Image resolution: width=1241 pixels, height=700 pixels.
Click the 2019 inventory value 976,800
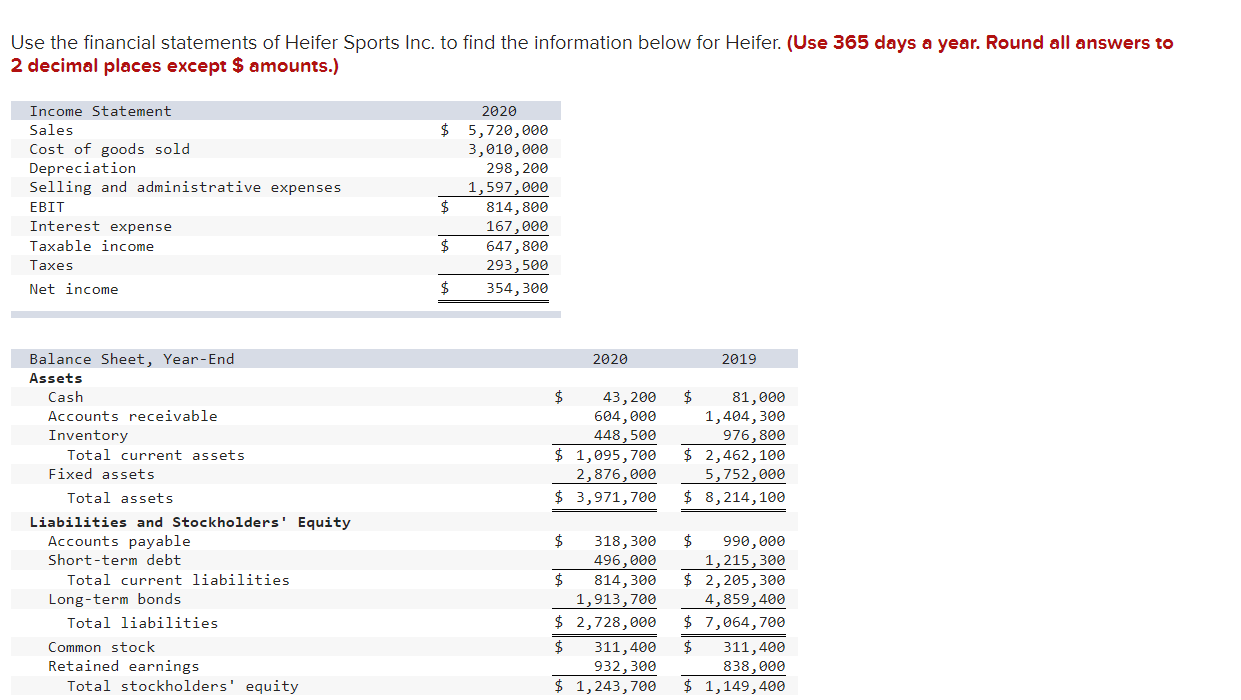coord(754,435)
